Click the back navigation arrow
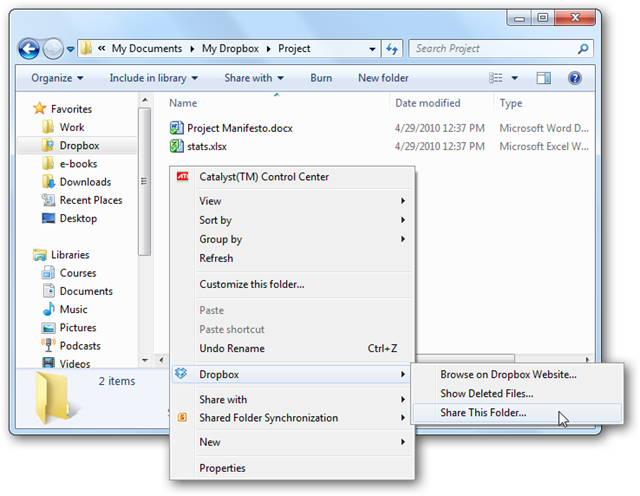Screen dimensions: 640x496 pos(30,48)
